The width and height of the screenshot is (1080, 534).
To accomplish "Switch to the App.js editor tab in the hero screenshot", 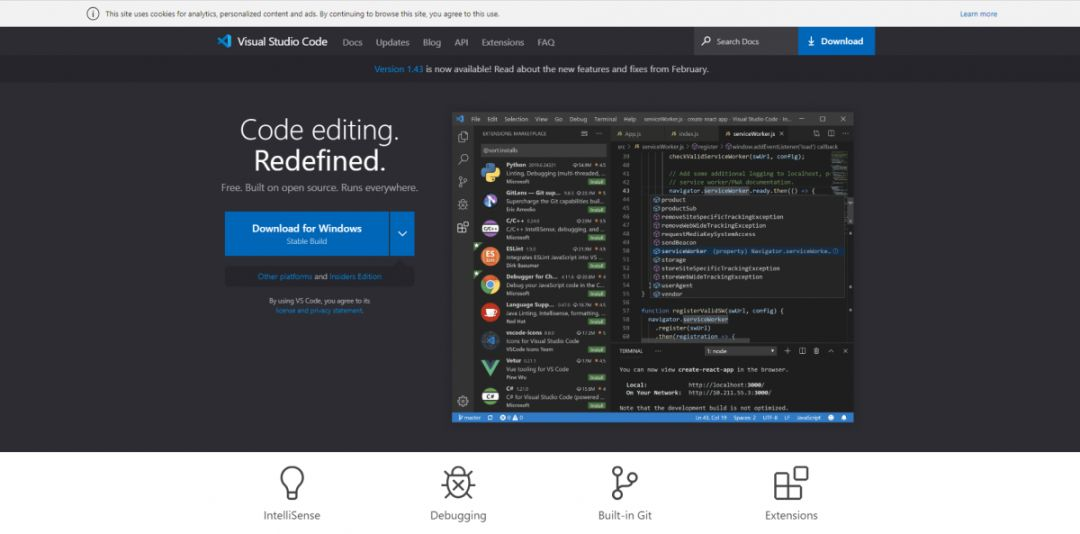I will [632, 134].
